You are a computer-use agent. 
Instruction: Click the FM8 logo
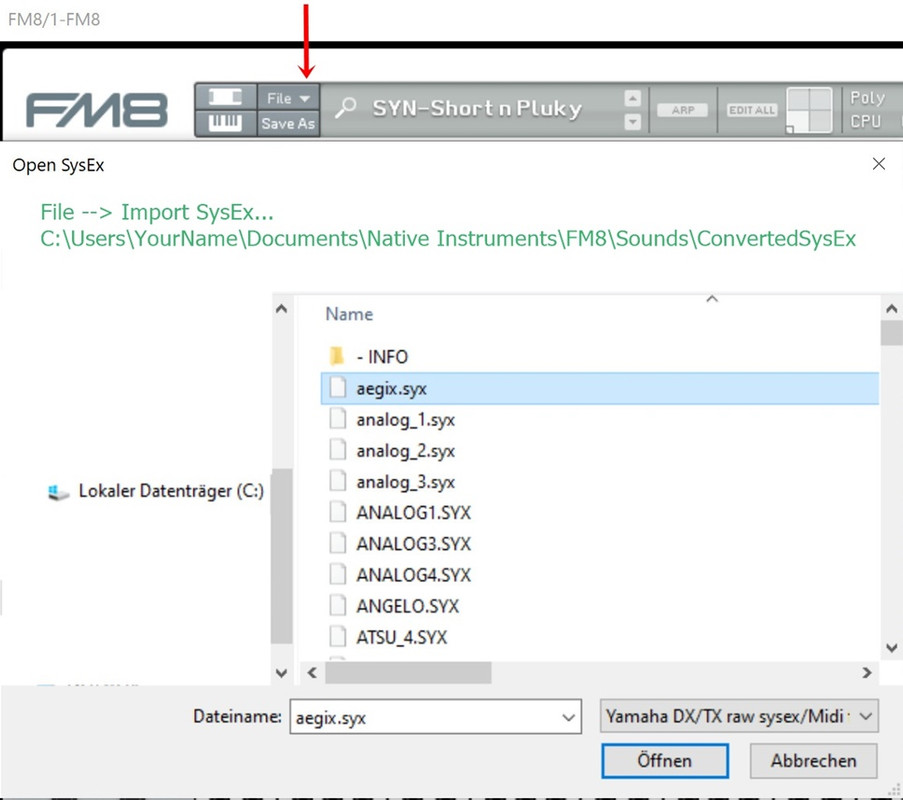pyautogui.click(x=97, y=109)
